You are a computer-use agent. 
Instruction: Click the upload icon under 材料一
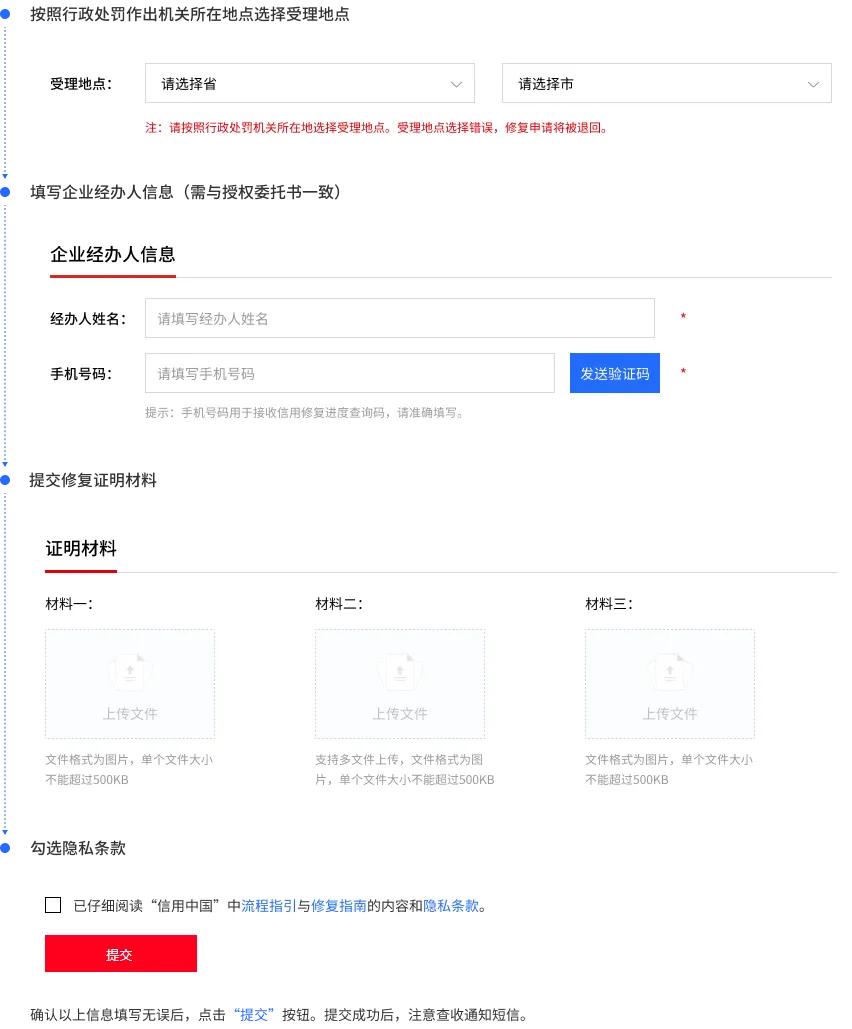(130, 672)
